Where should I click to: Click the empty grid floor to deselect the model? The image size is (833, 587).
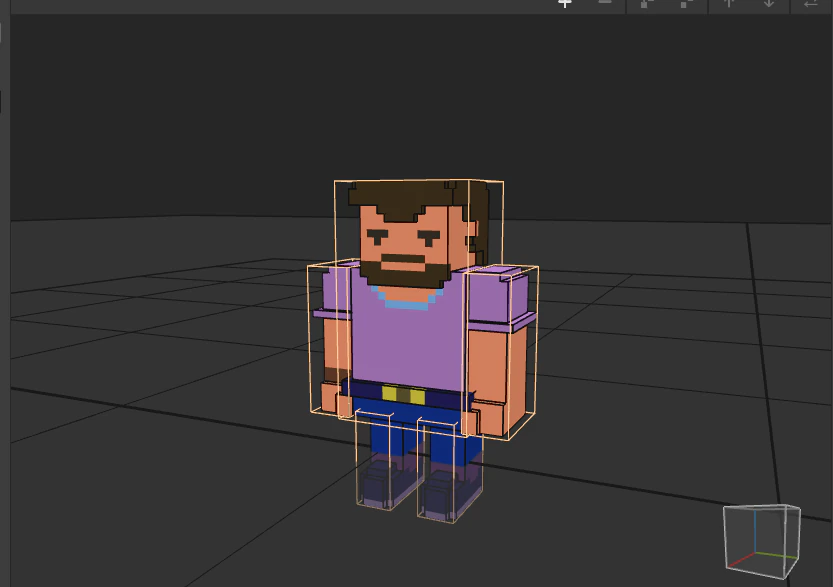150,480
